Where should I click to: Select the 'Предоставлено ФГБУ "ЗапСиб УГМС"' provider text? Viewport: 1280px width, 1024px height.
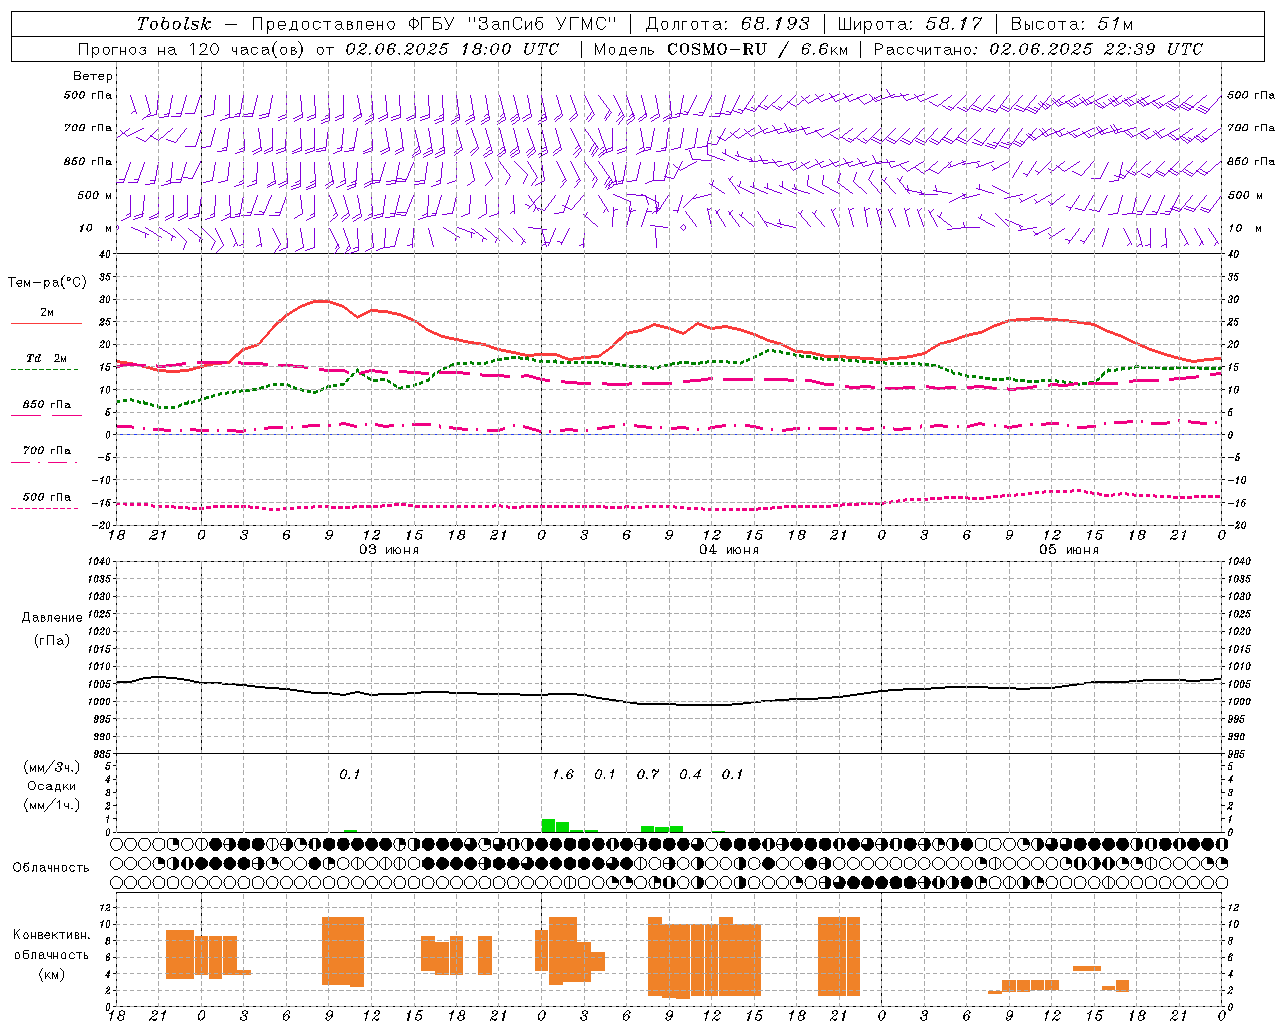coord(433,24)
